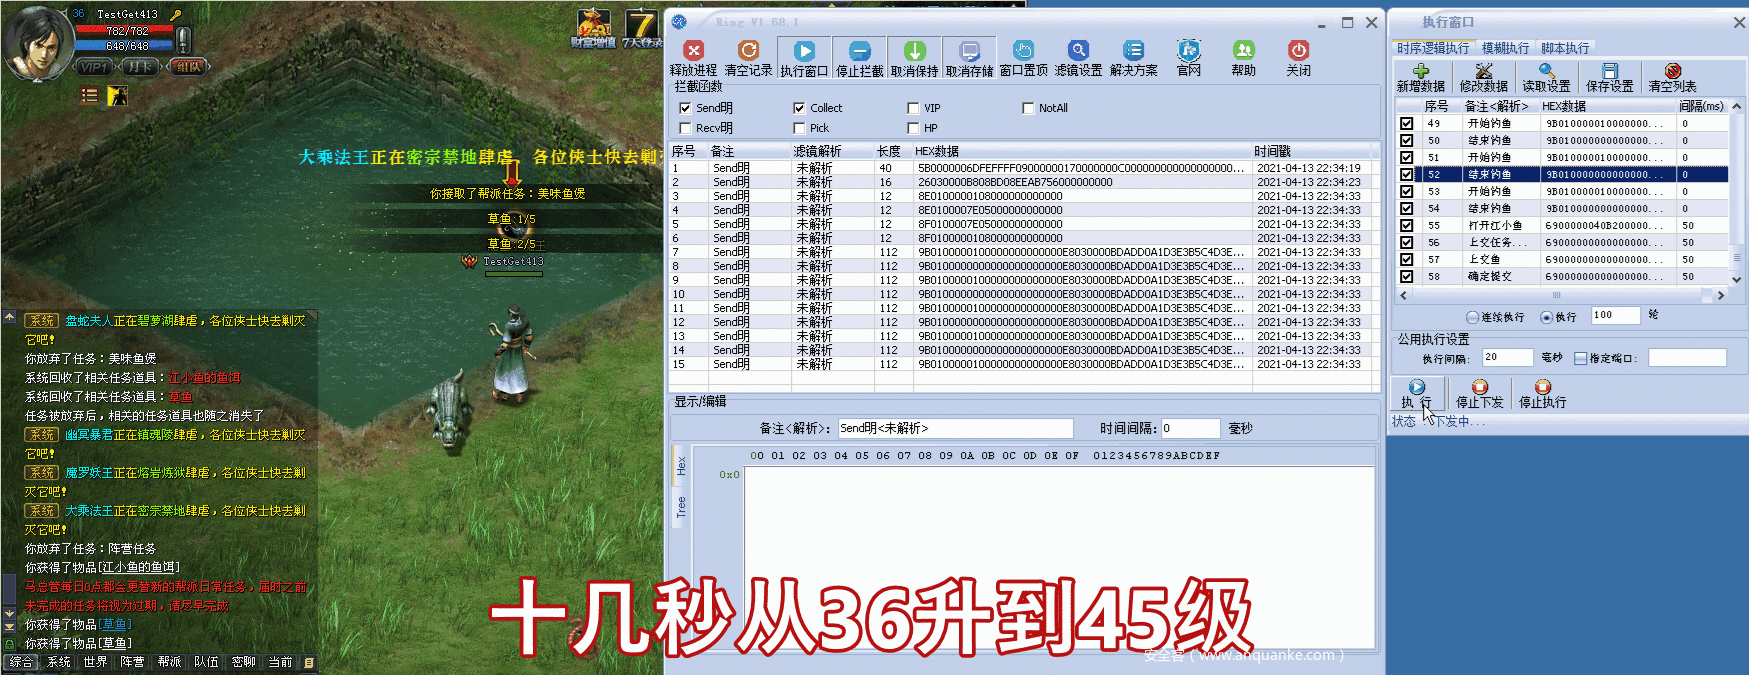Click the 清空列表 clear list icon
Screen dimensions: 1749x675
tap(1672, 72)
